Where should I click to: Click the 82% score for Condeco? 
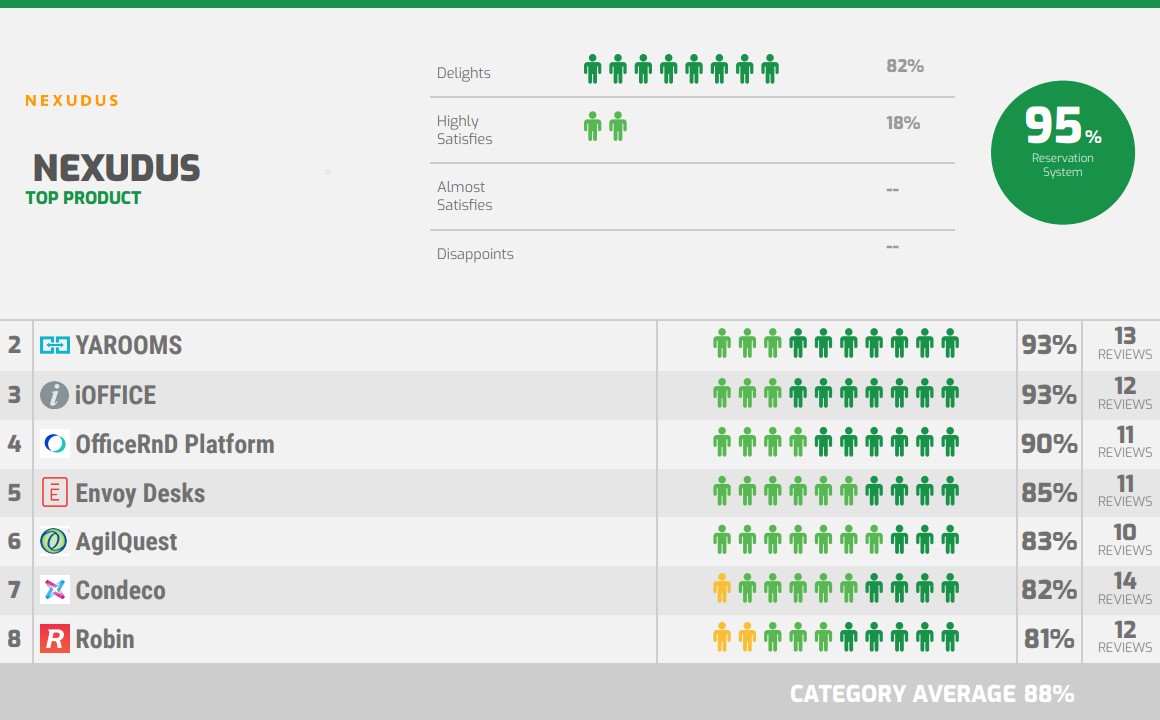(1049, 590)
